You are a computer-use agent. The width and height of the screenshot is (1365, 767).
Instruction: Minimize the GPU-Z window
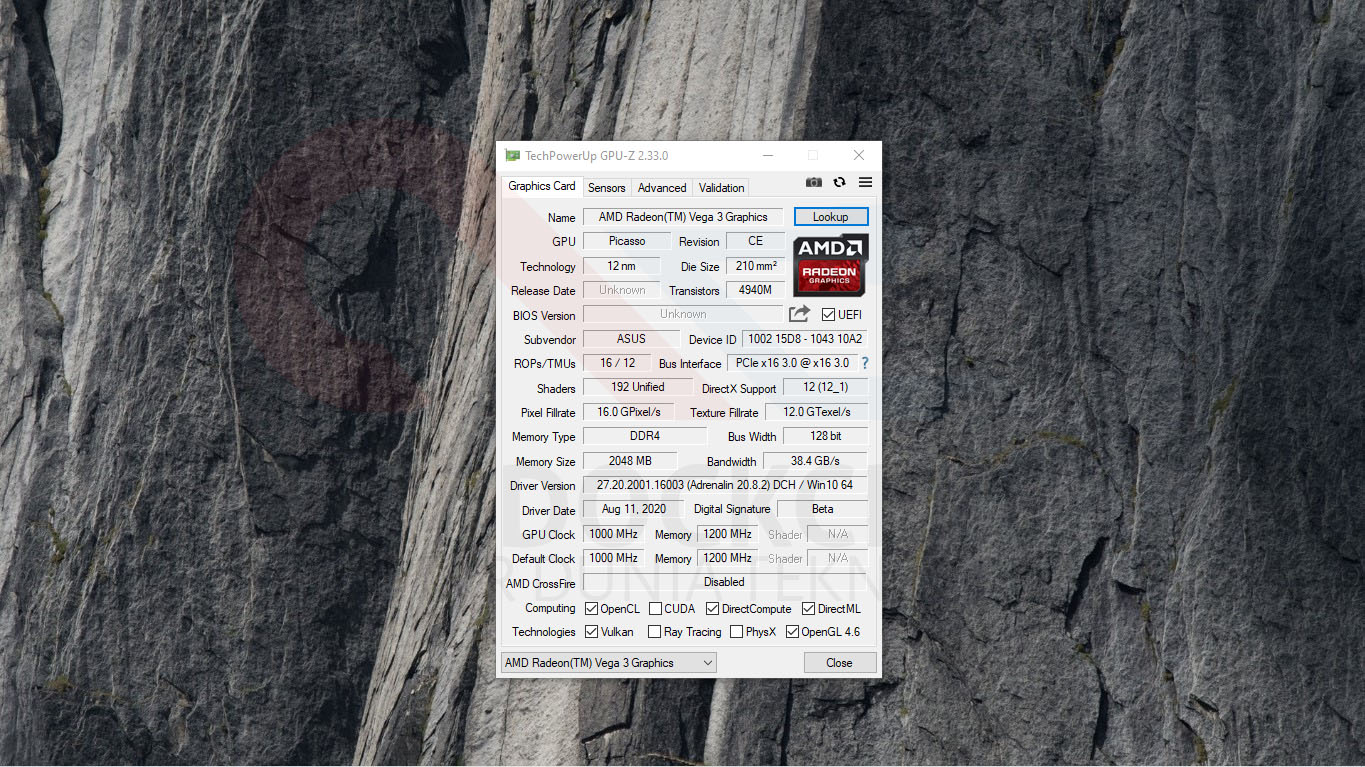pyautogui.click(x=767, y=156)
